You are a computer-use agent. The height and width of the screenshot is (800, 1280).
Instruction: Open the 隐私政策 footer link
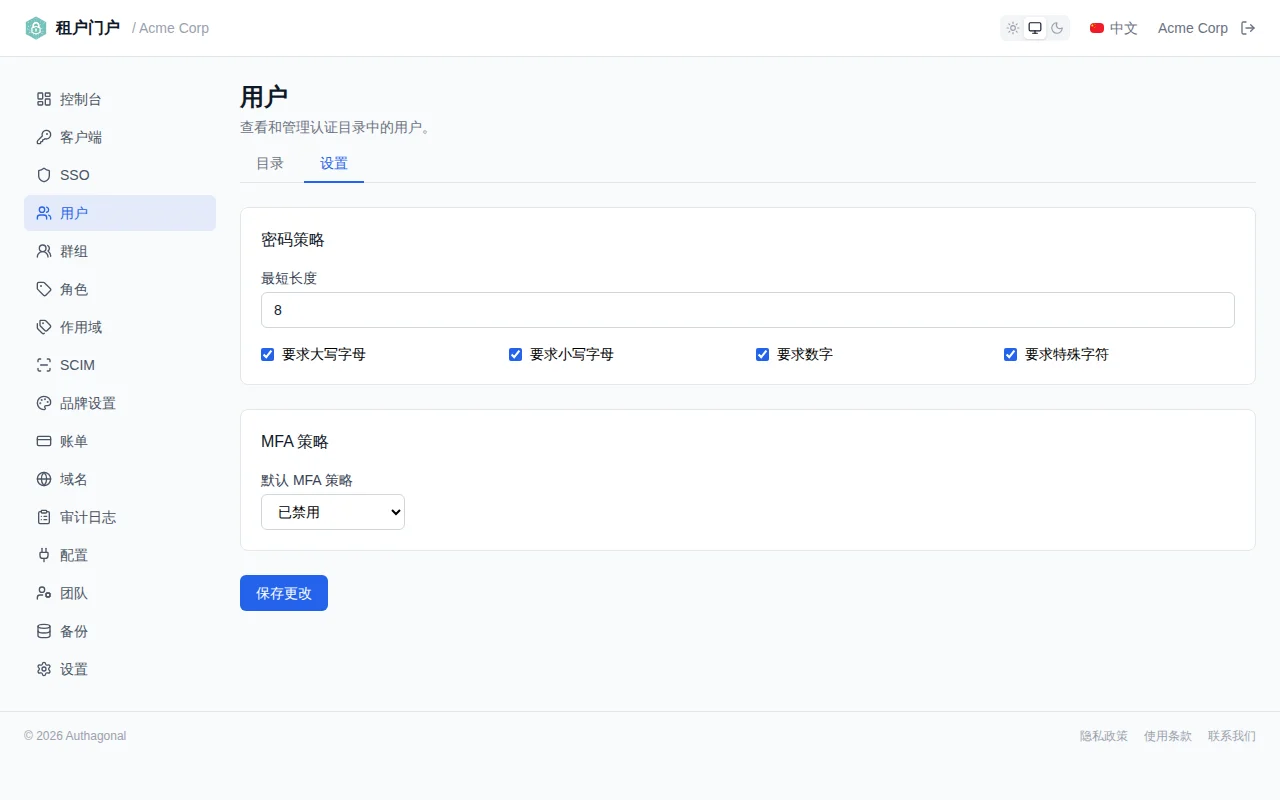(x=1104, y=736)
